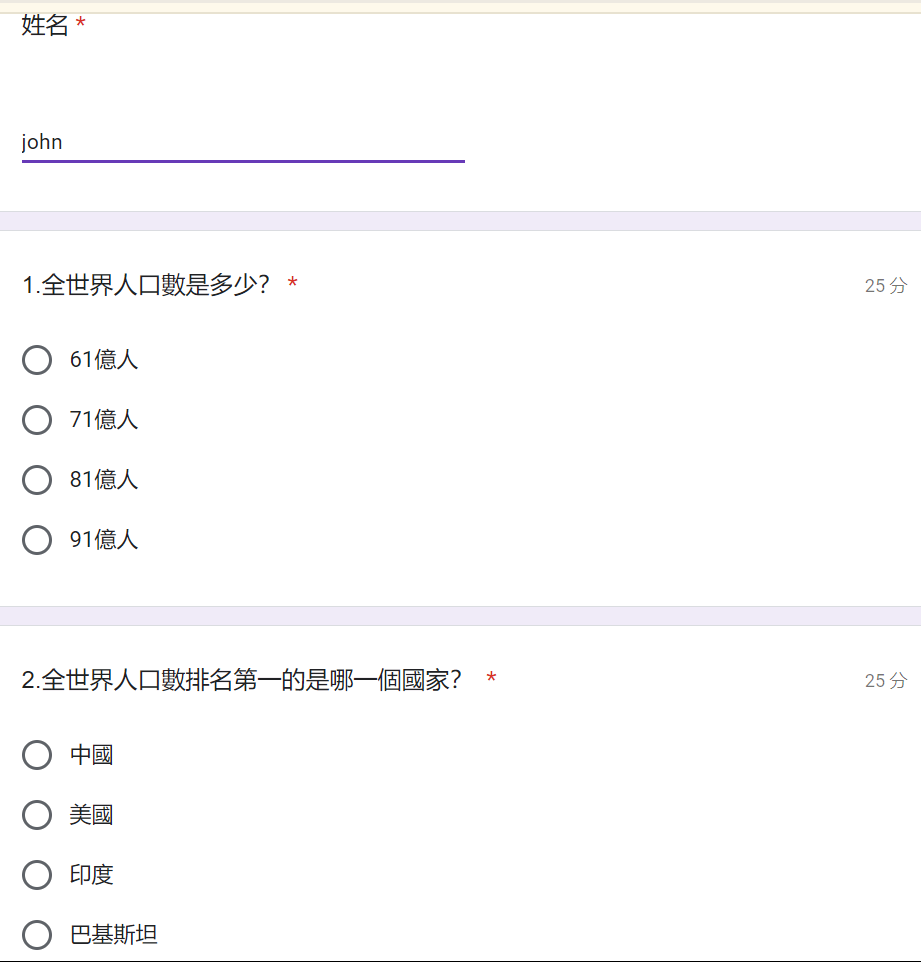Choose the 71億人 radio option
Viewport: 921px width, 962px height.
37,420
